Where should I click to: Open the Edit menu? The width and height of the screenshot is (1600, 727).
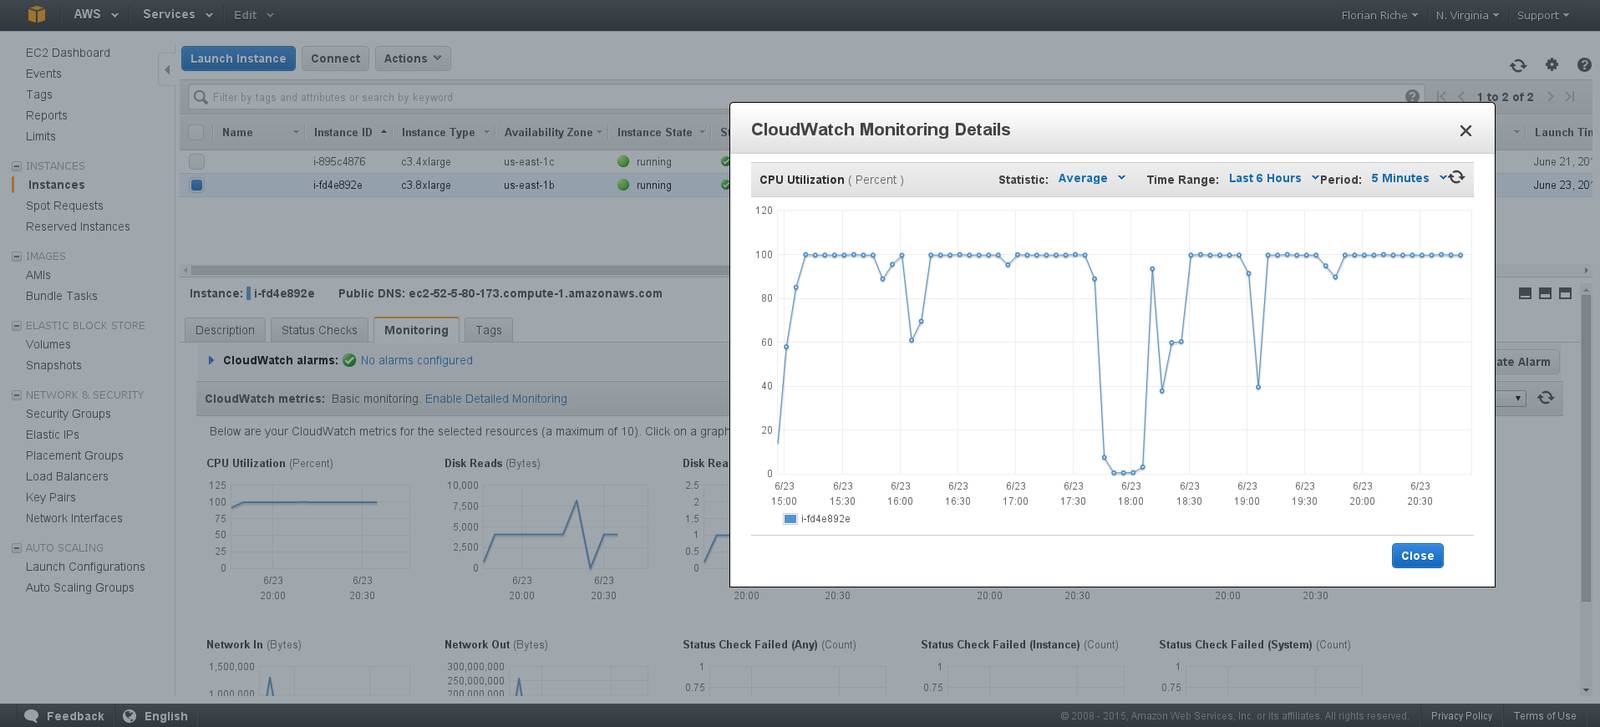[254, 15]
